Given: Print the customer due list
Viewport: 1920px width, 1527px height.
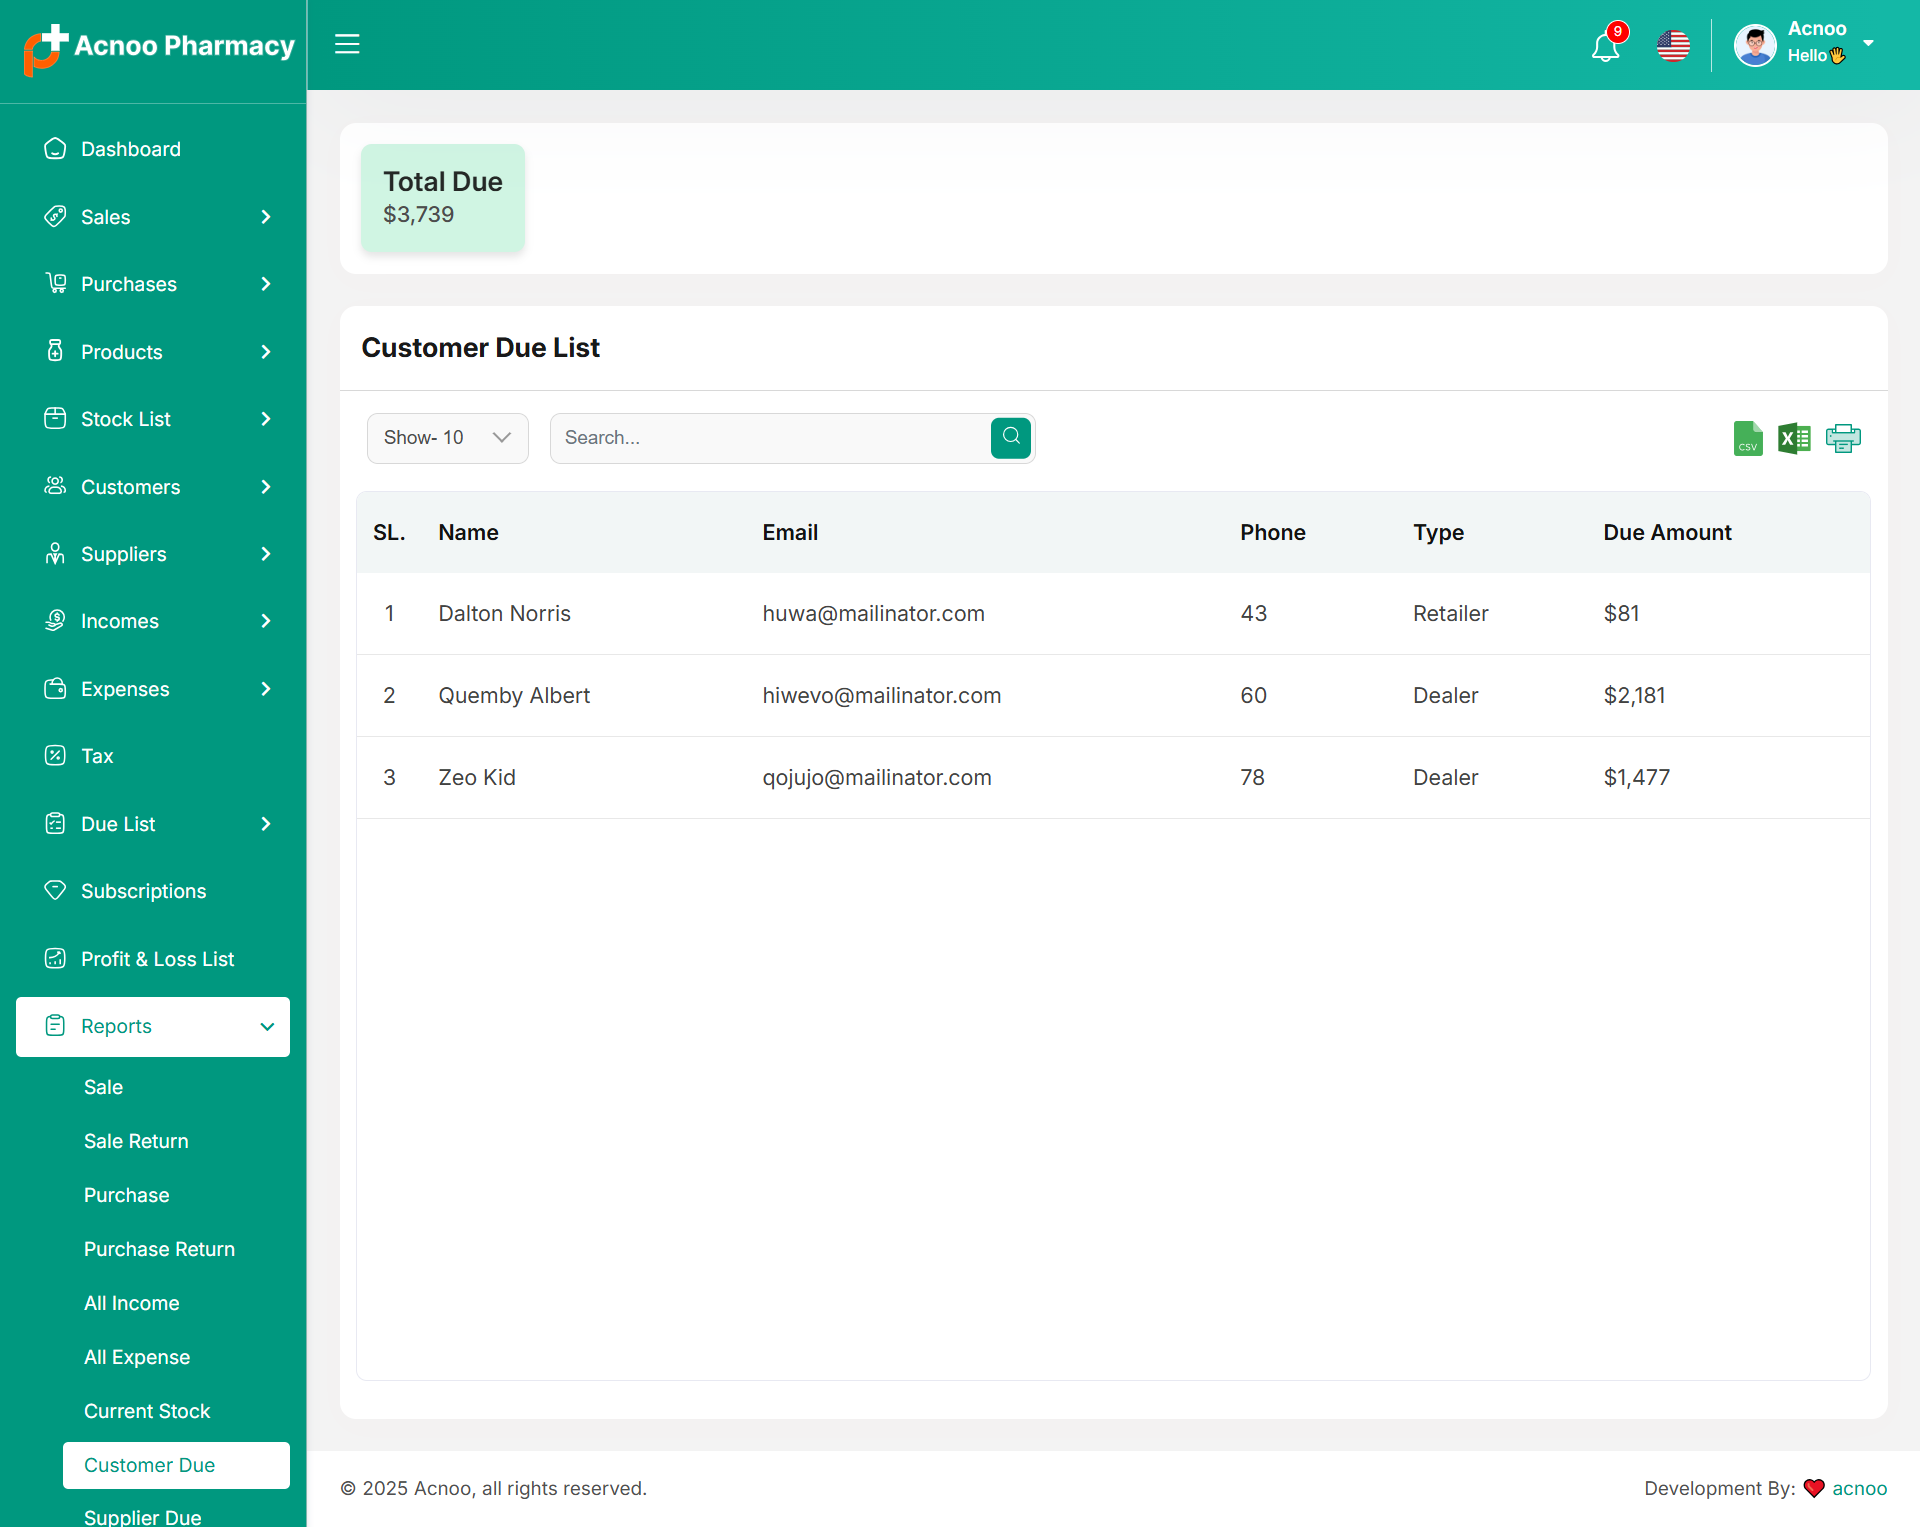Looking at the screenshot, I should [x=1842, y=438].
